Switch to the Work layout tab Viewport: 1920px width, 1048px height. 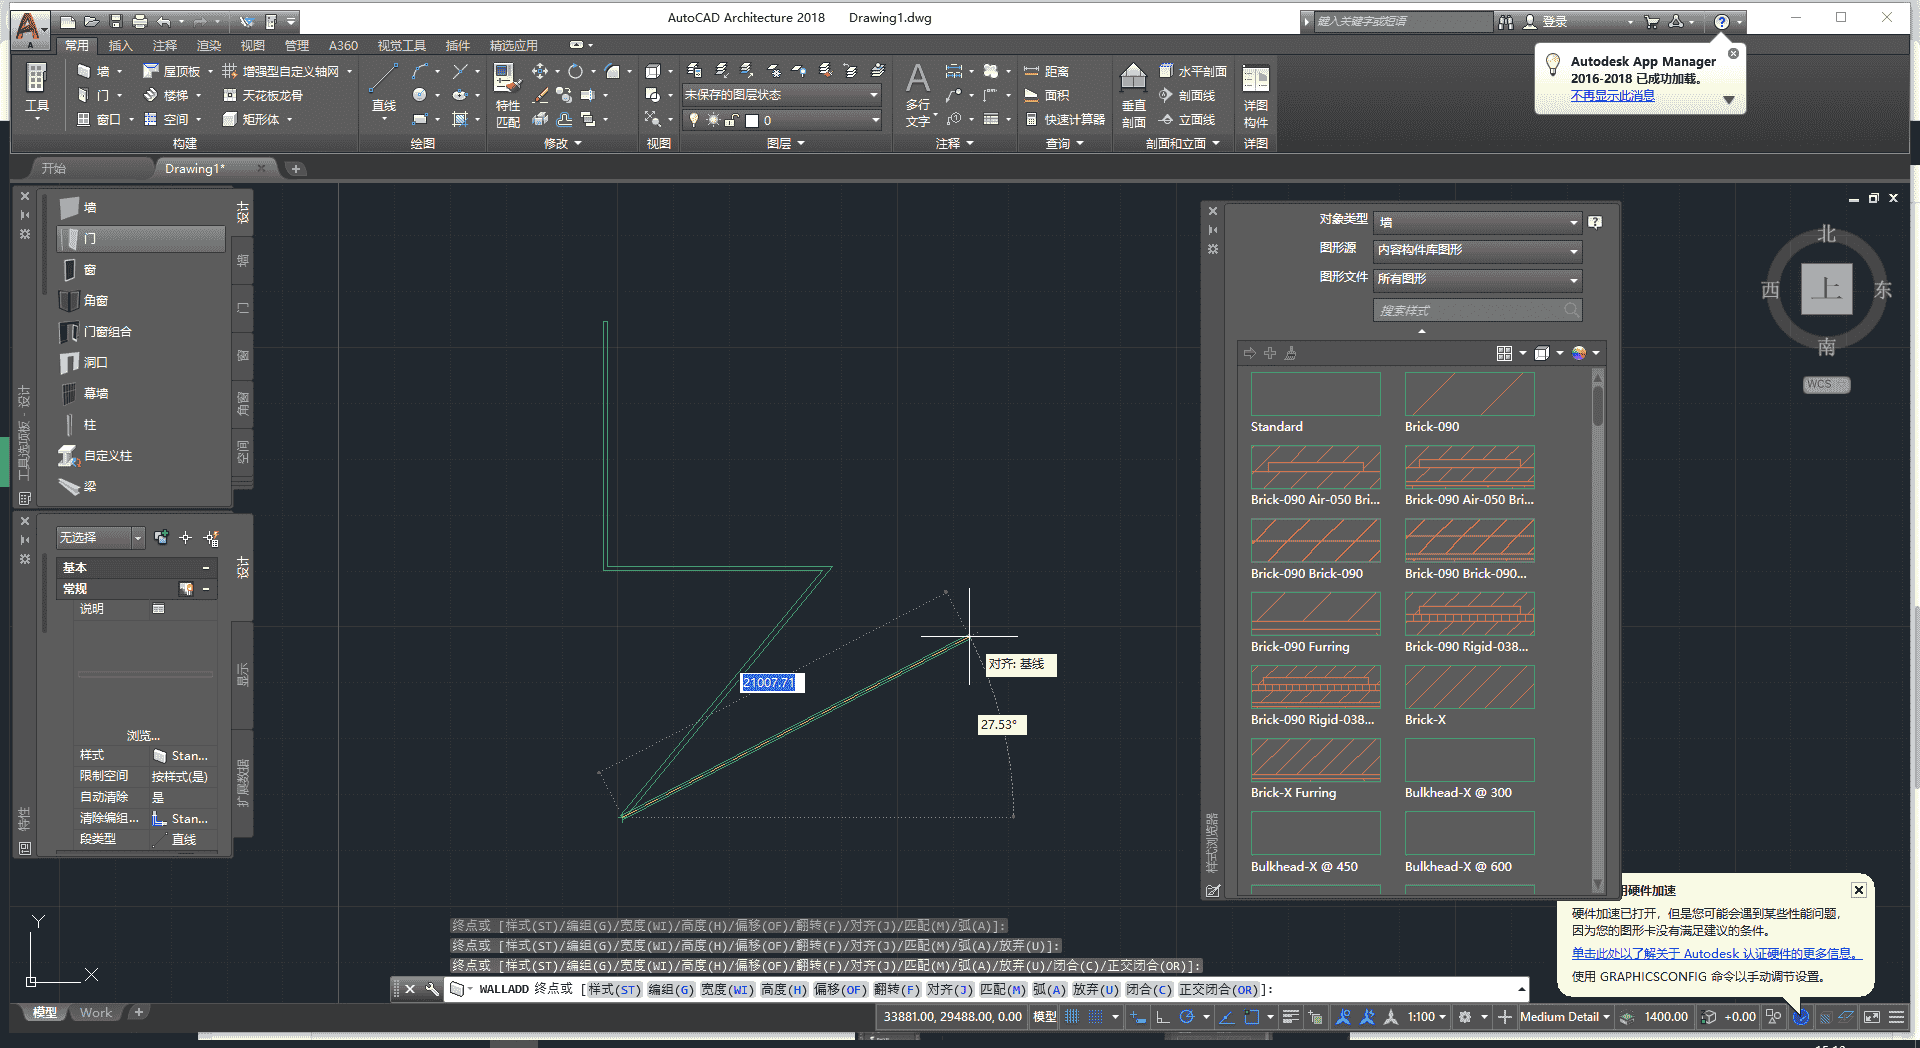pyautogui.click(x=95, y=1012)
